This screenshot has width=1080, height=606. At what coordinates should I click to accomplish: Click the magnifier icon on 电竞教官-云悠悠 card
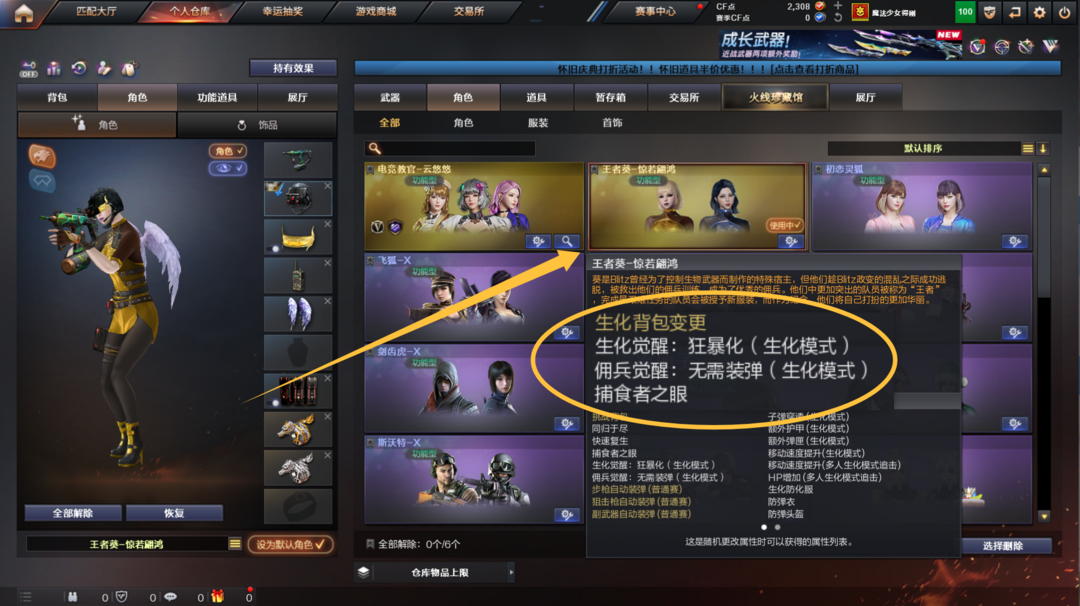click(x=566, y=241)
